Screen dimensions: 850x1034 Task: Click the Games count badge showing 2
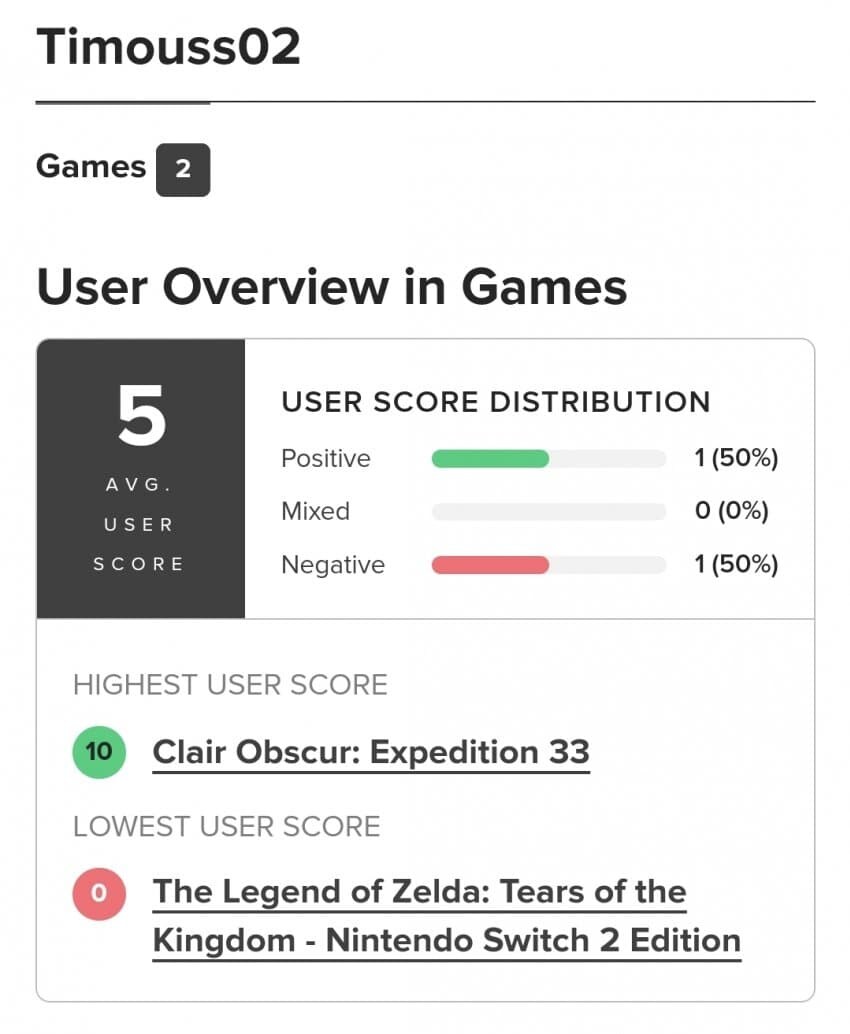182,169
